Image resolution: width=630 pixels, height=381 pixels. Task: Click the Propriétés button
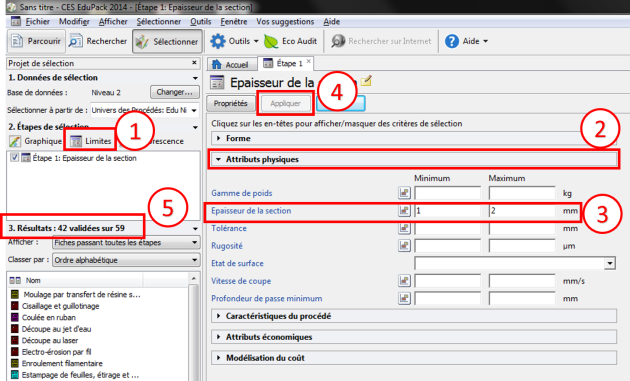[x=231, y=104]
